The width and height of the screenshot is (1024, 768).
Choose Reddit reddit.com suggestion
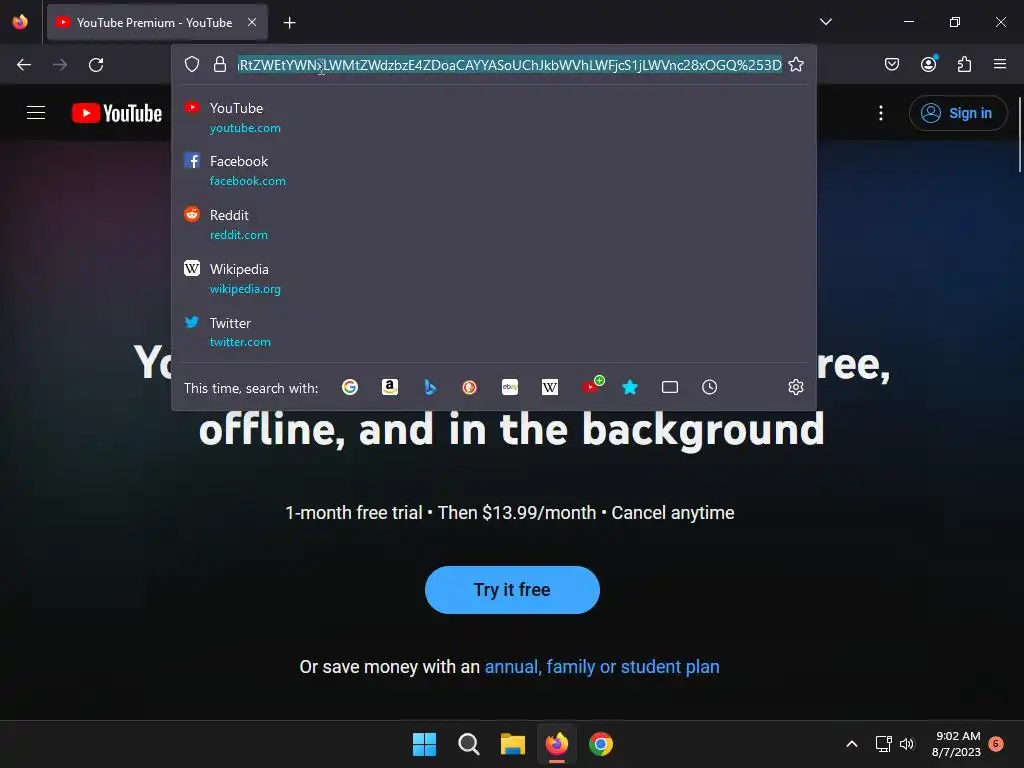493,225
